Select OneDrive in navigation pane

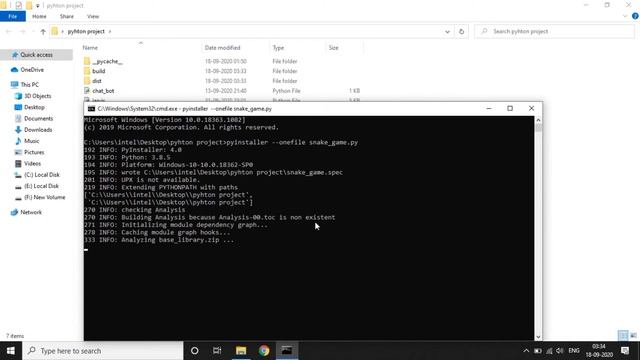click(x=32, y=70)
